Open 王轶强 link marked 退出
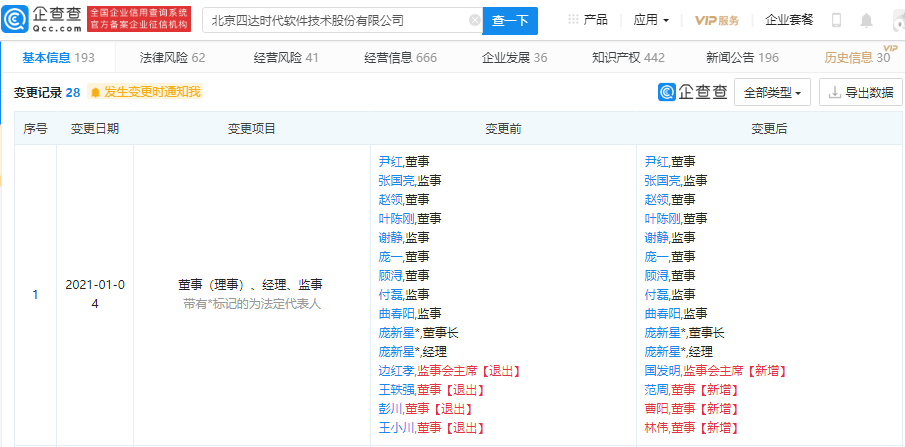 click(x=397, y=390)
